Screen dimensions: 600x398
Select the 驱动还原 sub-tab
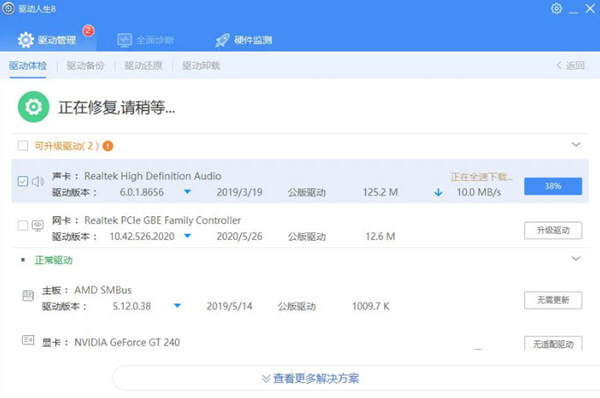[x=143, y=66]
